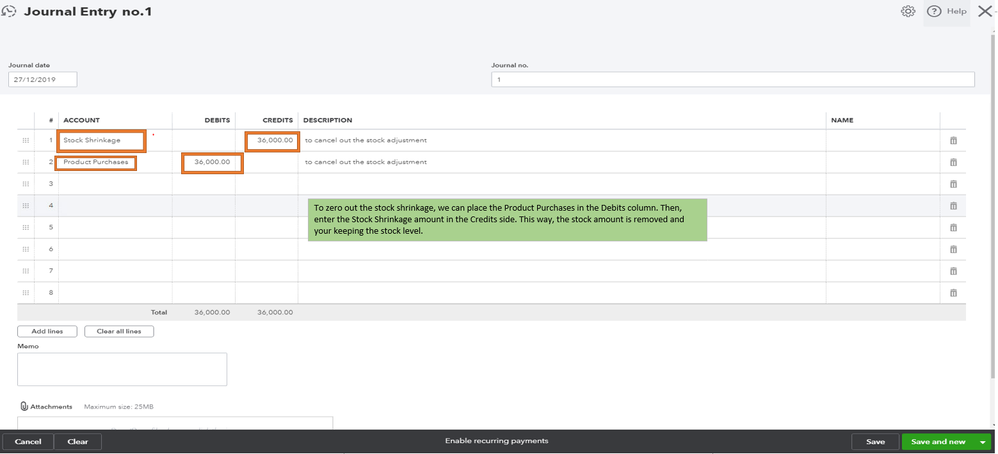This screenshot has height=454, width=998.
Task: Click the trash icon on line 5
Action: pyautogui.click(x=953, y=227)
